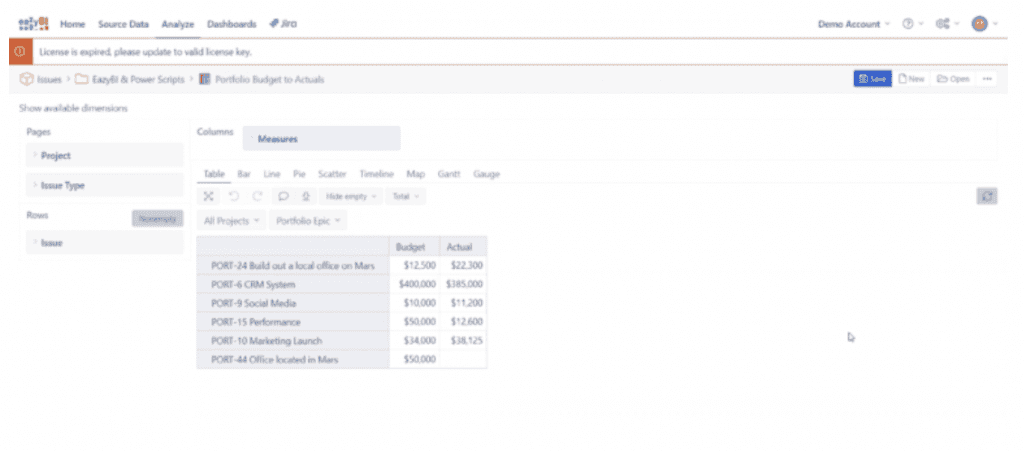
Task: Open the Hide empty dropdown
Action: pyautogui.click(x=351, y=196)
